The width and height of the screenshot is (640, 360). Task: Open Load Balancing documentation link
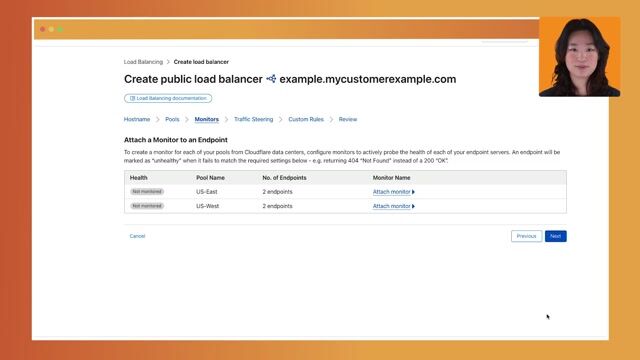[x=168, y=98]
